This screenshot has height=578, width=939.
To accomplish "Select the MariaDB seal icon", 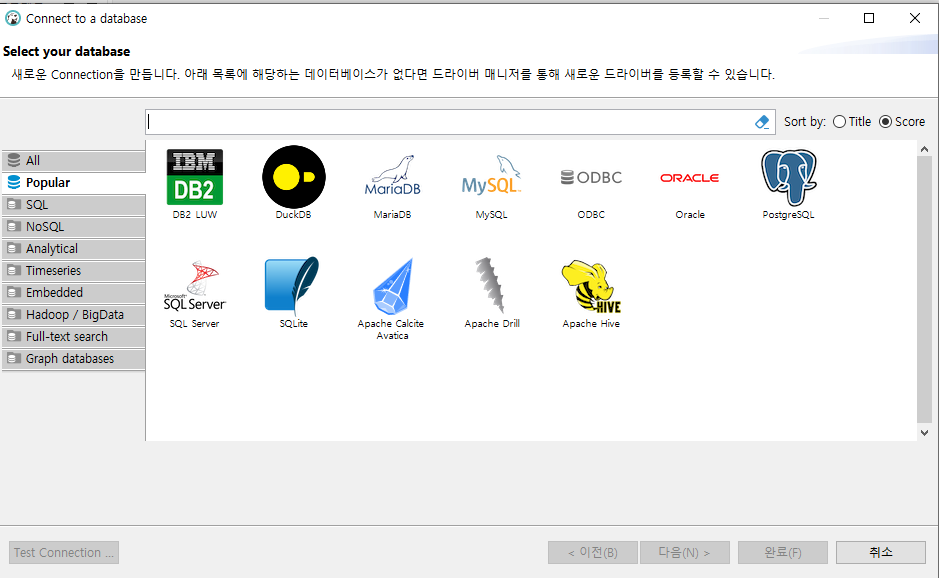I will (392, 176).
